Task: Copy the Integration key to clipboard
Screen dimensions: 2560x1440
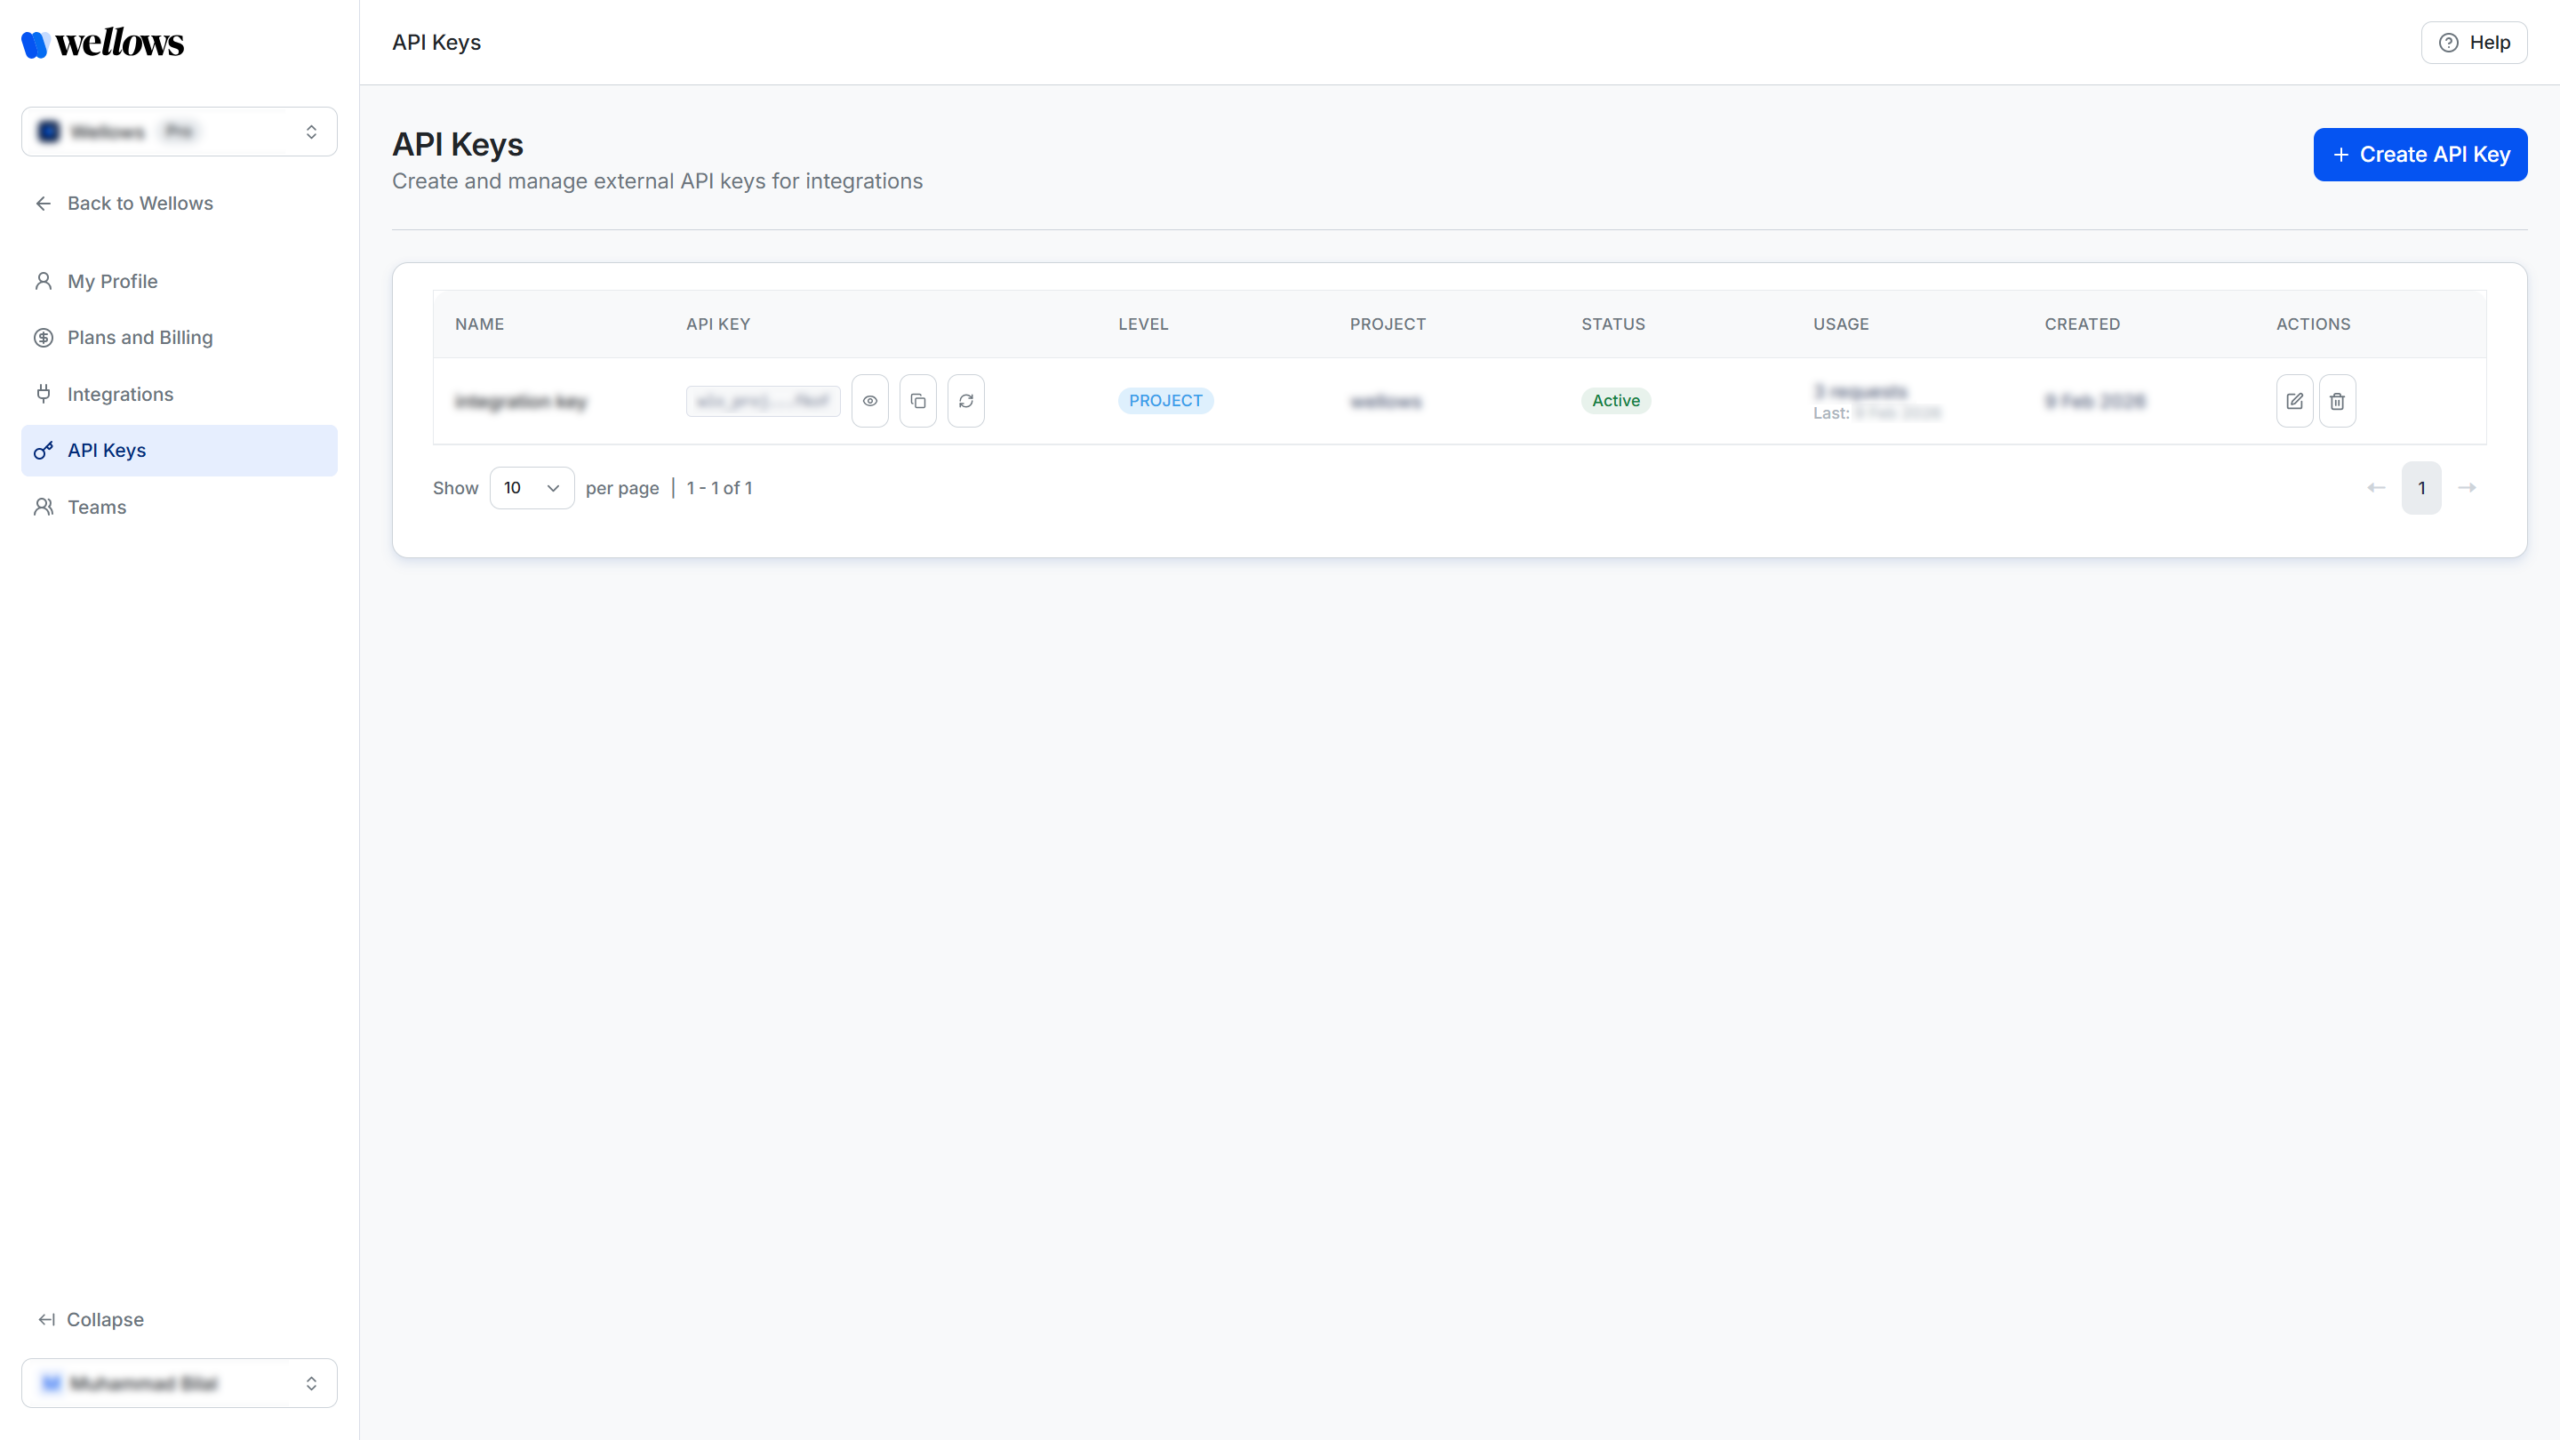Action: click(x=918, y=400)
